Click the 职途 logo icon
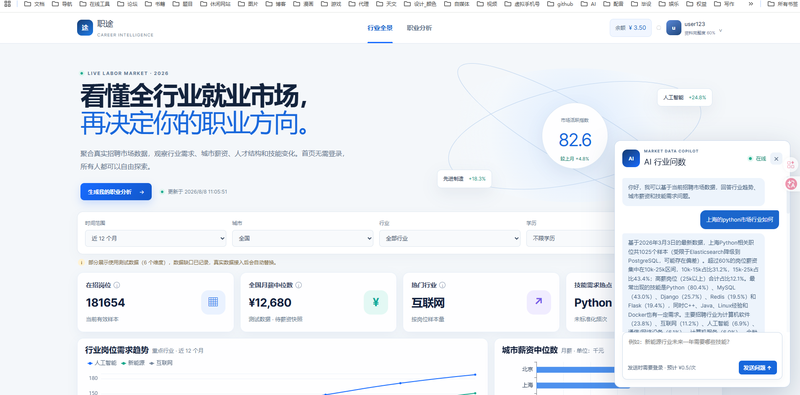Viewport: 800px width, 395px height. point(85,28)
